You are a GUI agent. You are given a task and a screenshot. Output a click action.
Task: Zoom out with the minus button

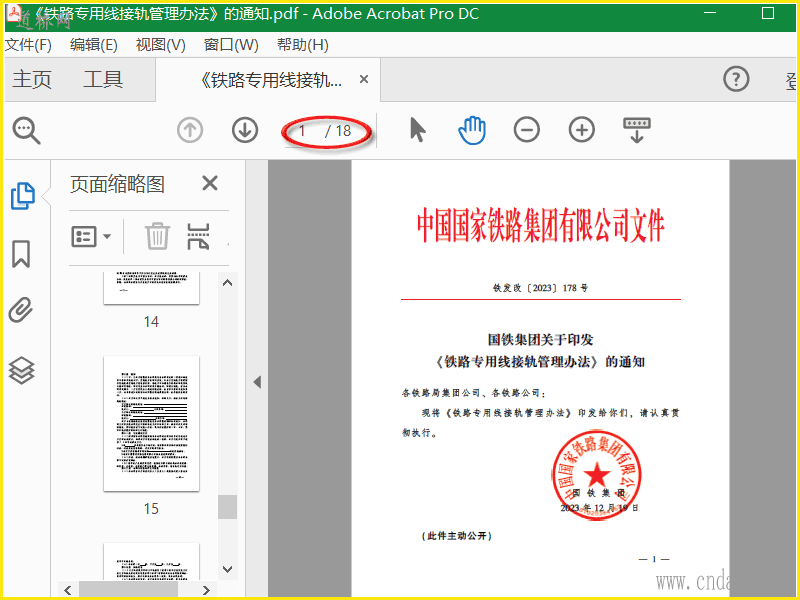(x=527, y=130)
